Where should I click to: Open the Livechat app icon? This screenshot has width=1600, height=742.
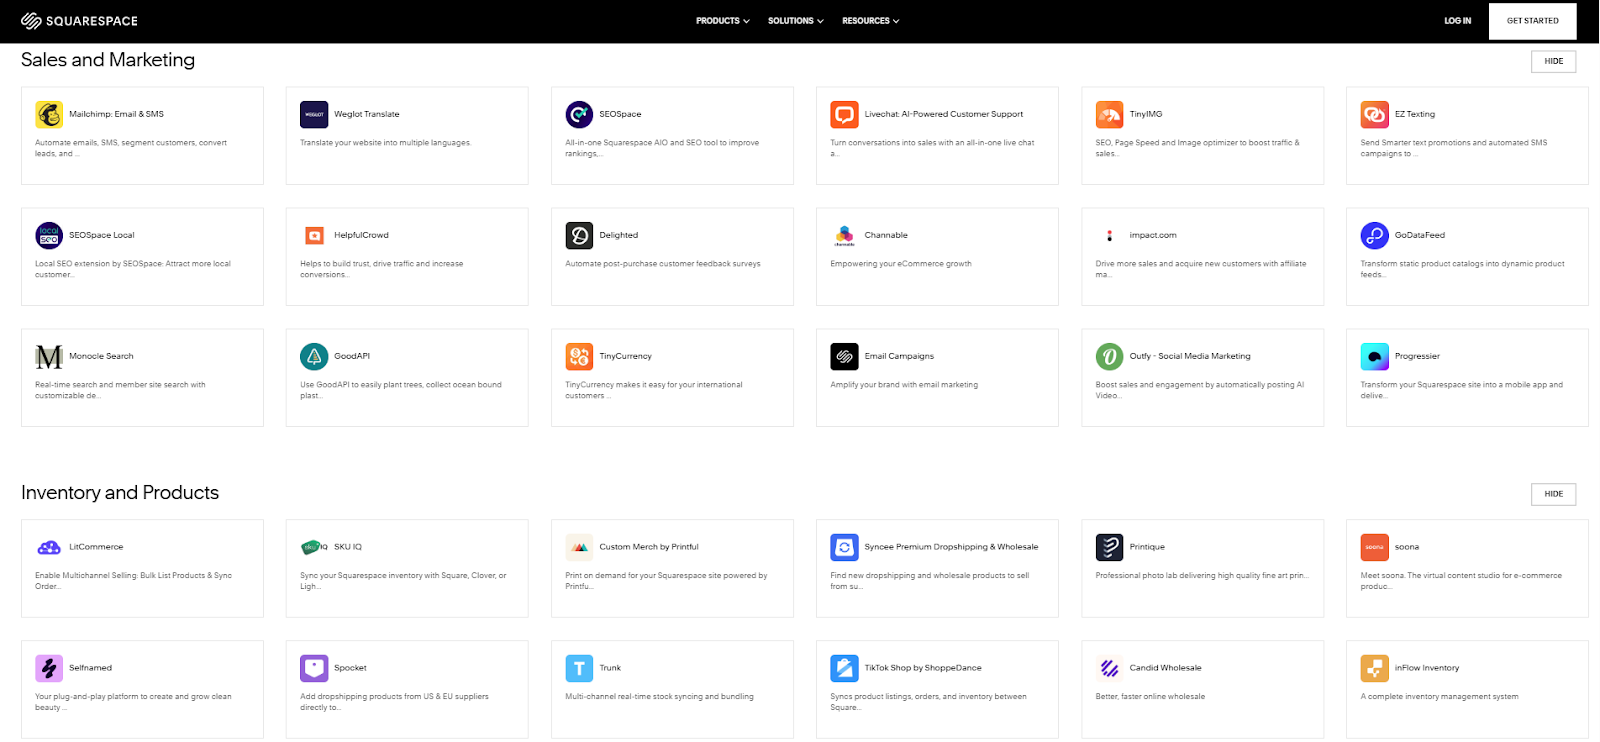coord(844,115)
